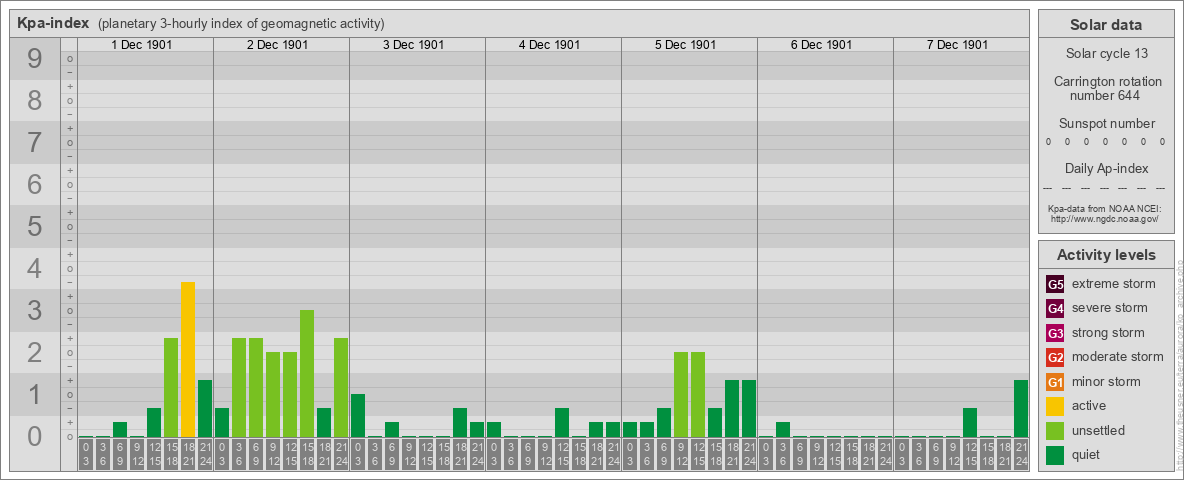Select the 5 Dec 1901 date header
The height and width of the screenshot is (480, 1184).
[x=686, y=45]
